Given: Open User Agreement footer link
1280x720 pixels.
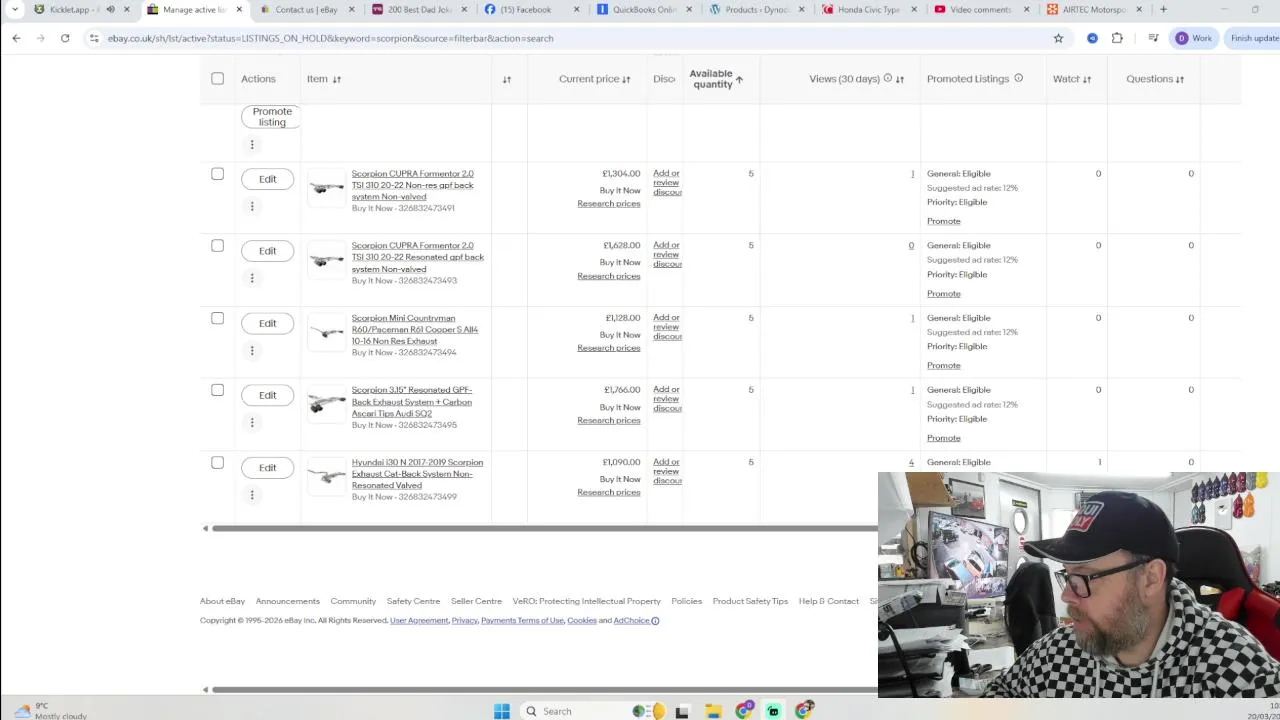Looking at the screenshot, I should [x=419, y=621].
